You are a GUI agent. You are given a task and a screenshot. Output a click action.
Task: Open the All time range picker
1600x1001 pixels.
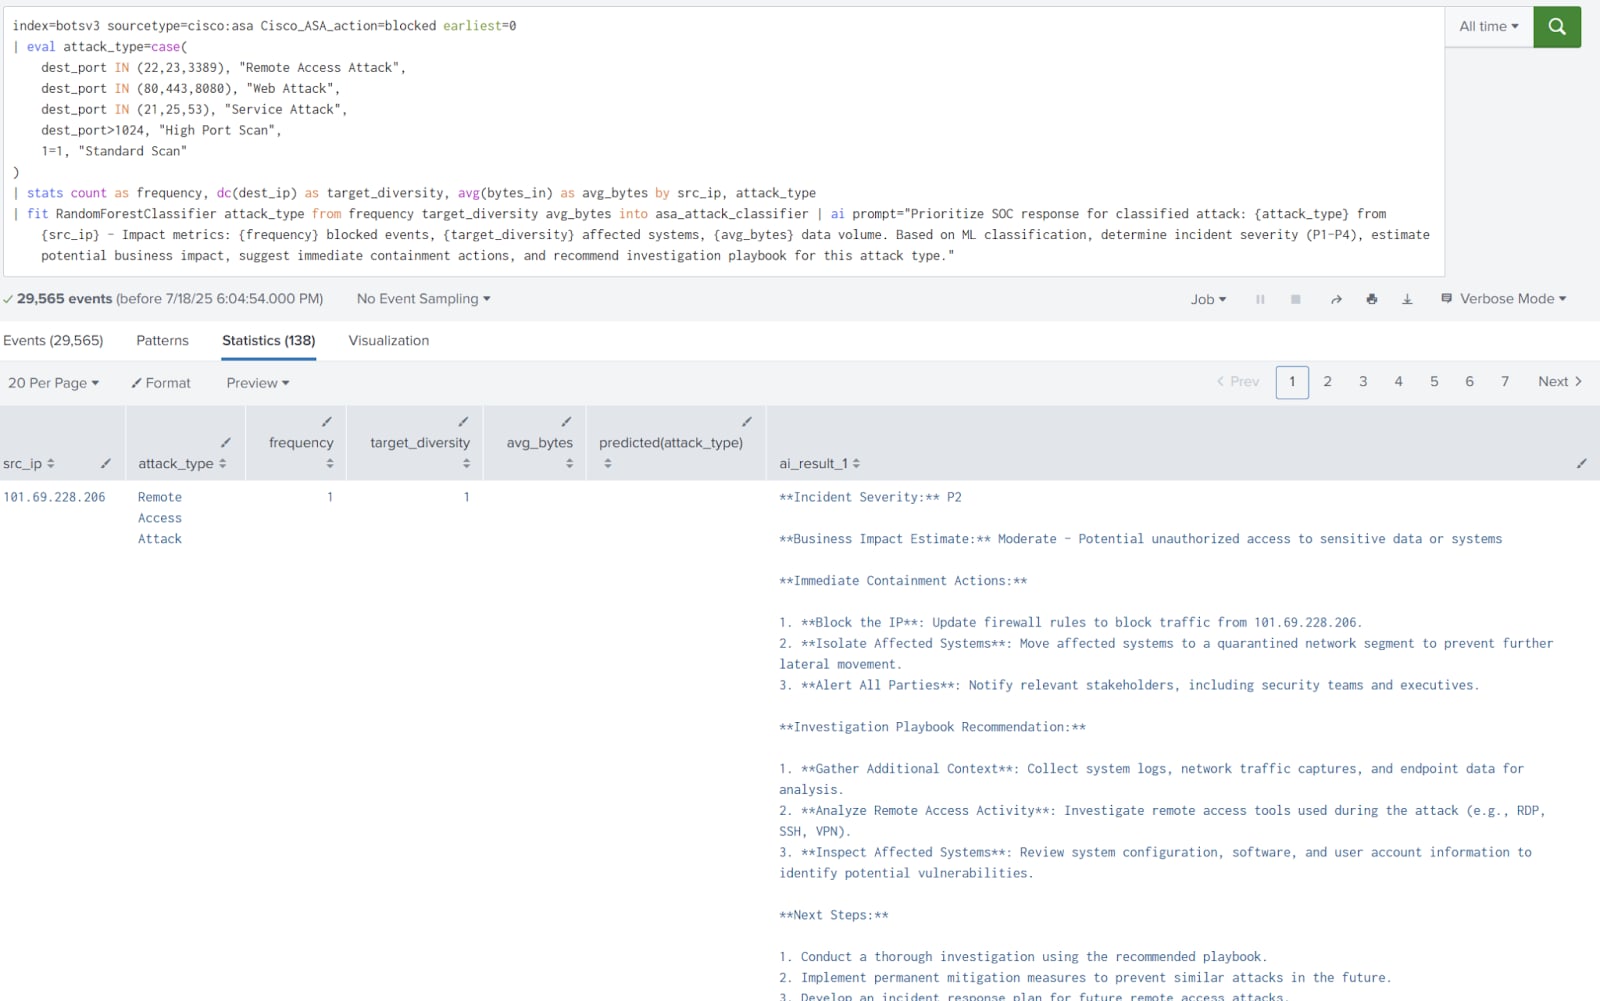point(1489,27)
